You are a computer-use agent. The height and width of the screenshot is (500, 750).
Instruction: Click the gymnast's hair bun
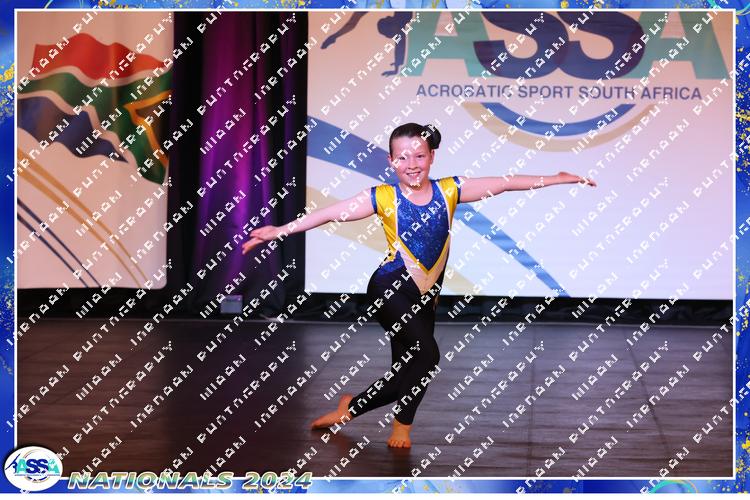pyautogui.click(x=432, y=133)
